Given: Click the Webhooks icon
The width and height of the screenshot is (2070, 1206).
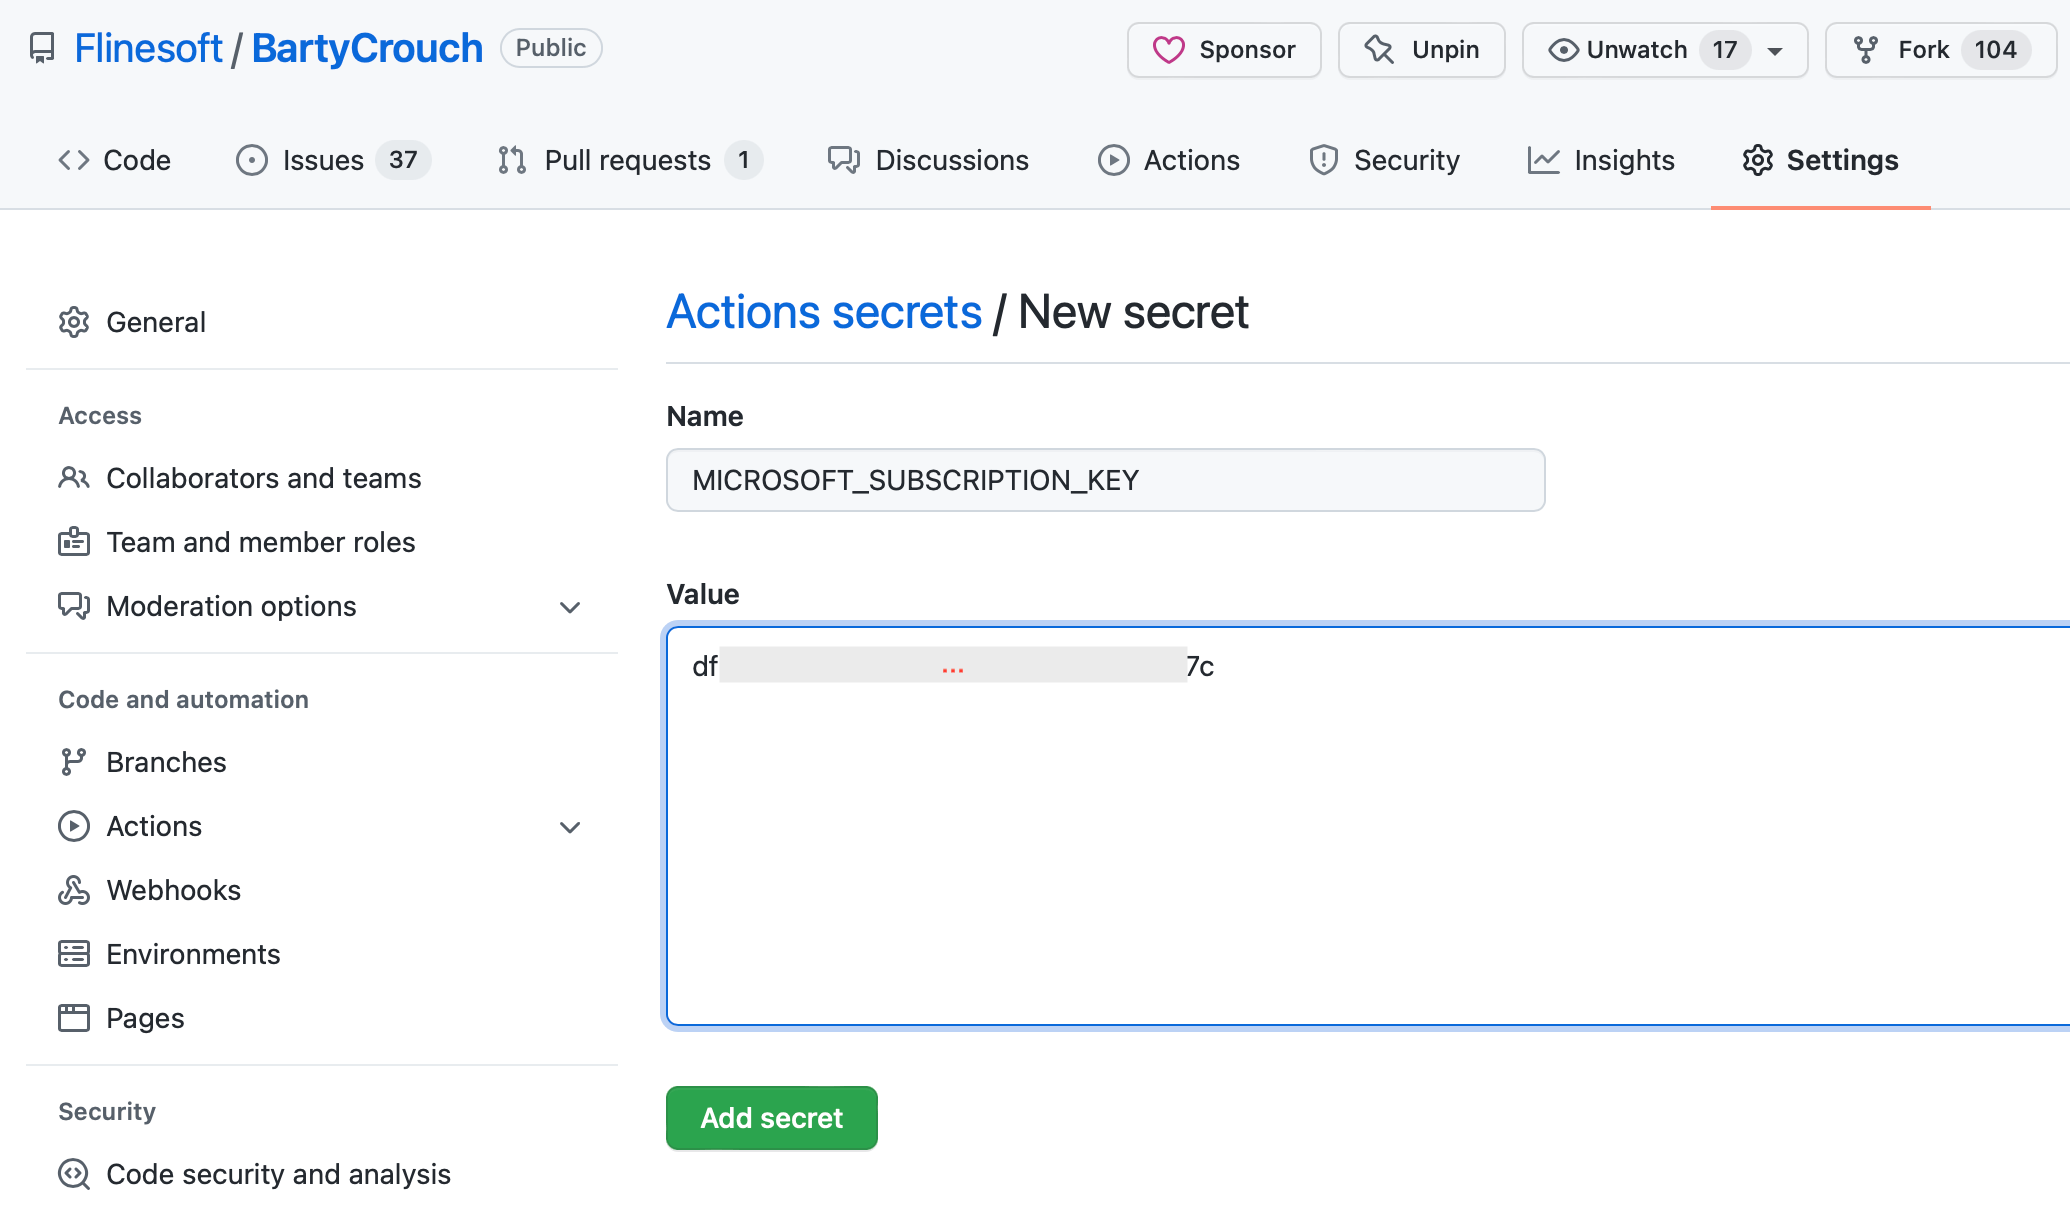Looking at the screenshot, I should [74, 890].
